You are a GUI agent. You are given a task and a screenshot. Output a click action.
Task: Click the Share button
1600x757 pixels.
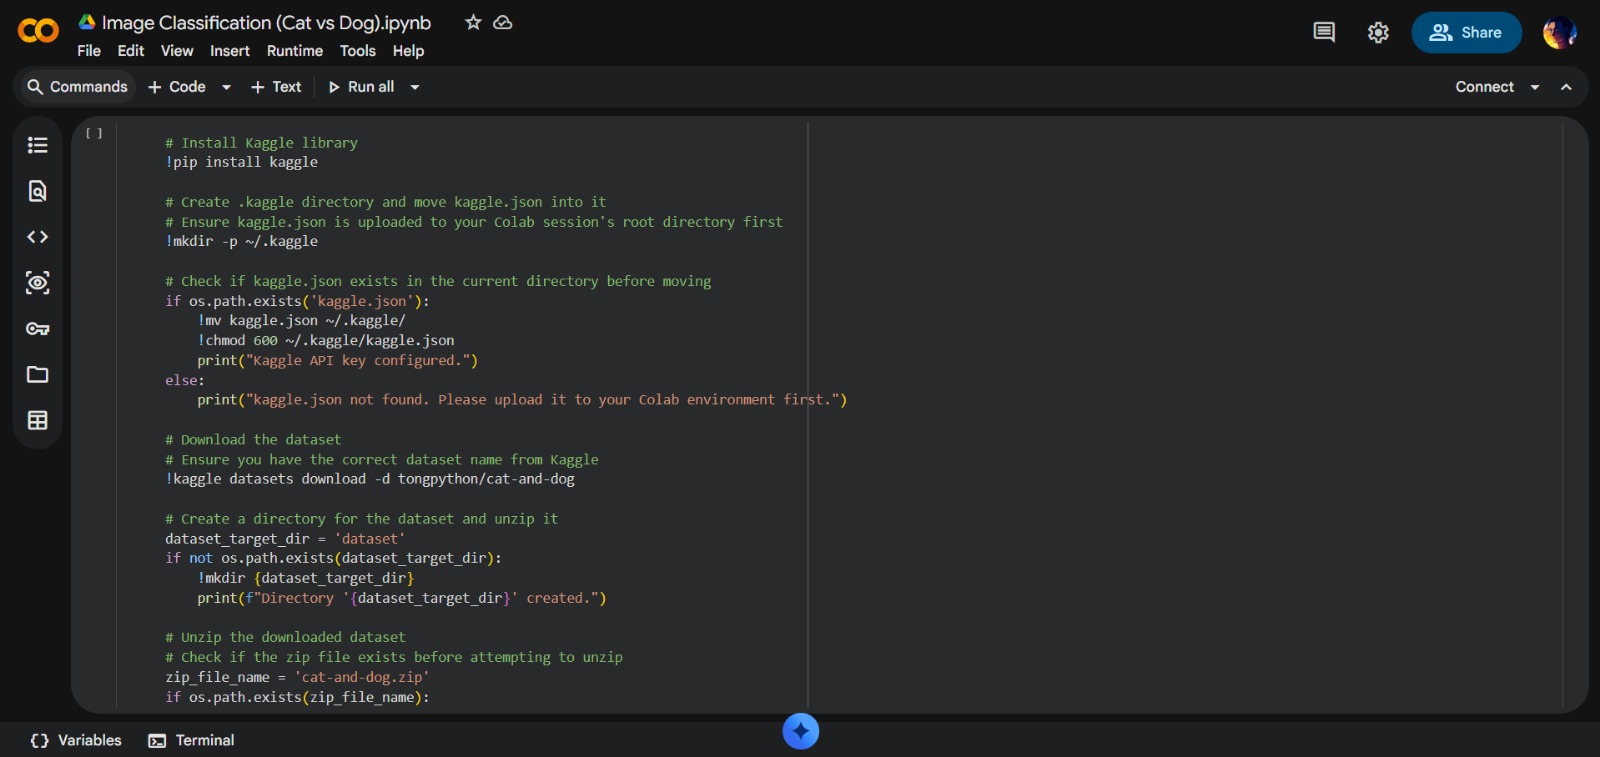click(1466, 33)
